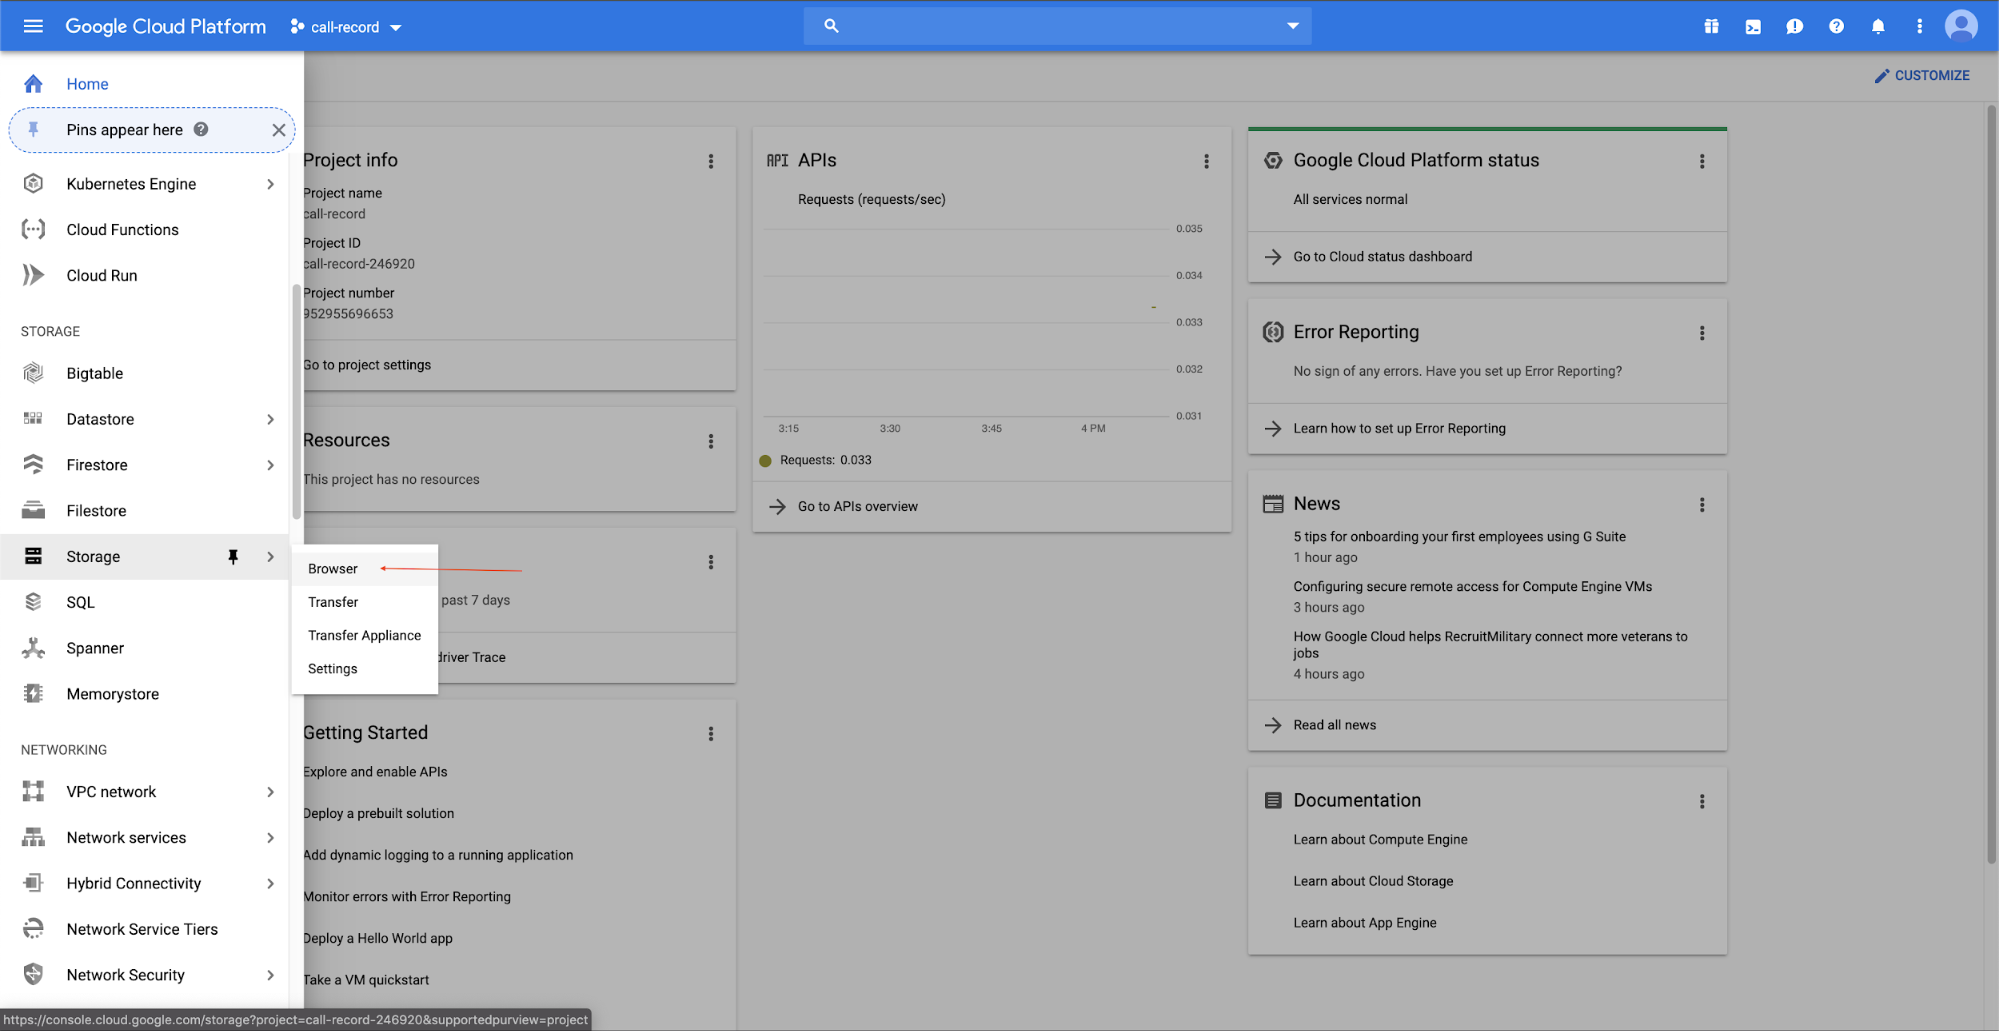Click the Firestore icon
Viewport: 1999px width, 1032px height.
coord(33,465)
